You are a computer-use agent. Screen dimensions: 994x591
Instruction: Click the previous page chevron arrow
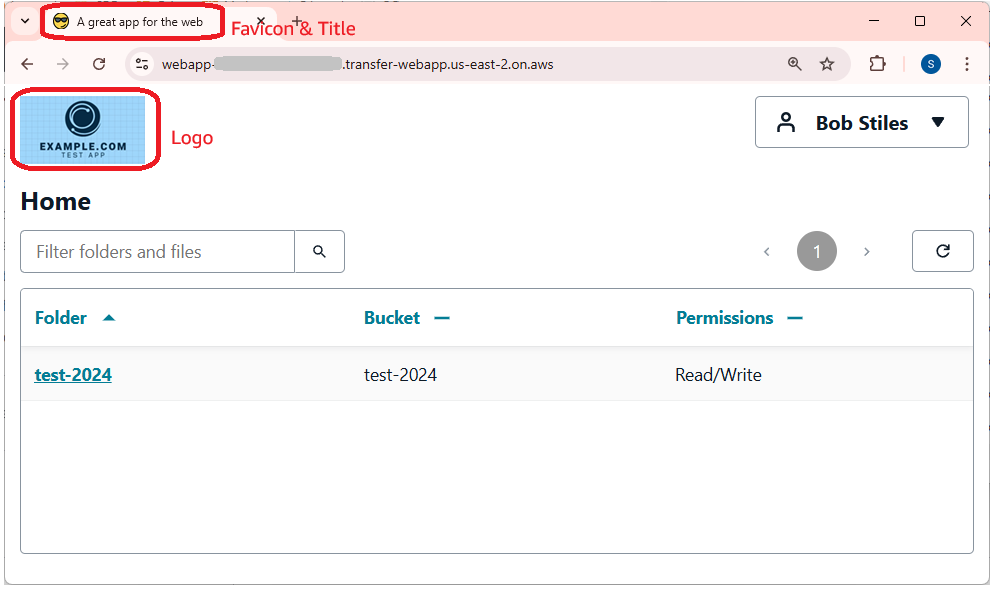point(767,251)
